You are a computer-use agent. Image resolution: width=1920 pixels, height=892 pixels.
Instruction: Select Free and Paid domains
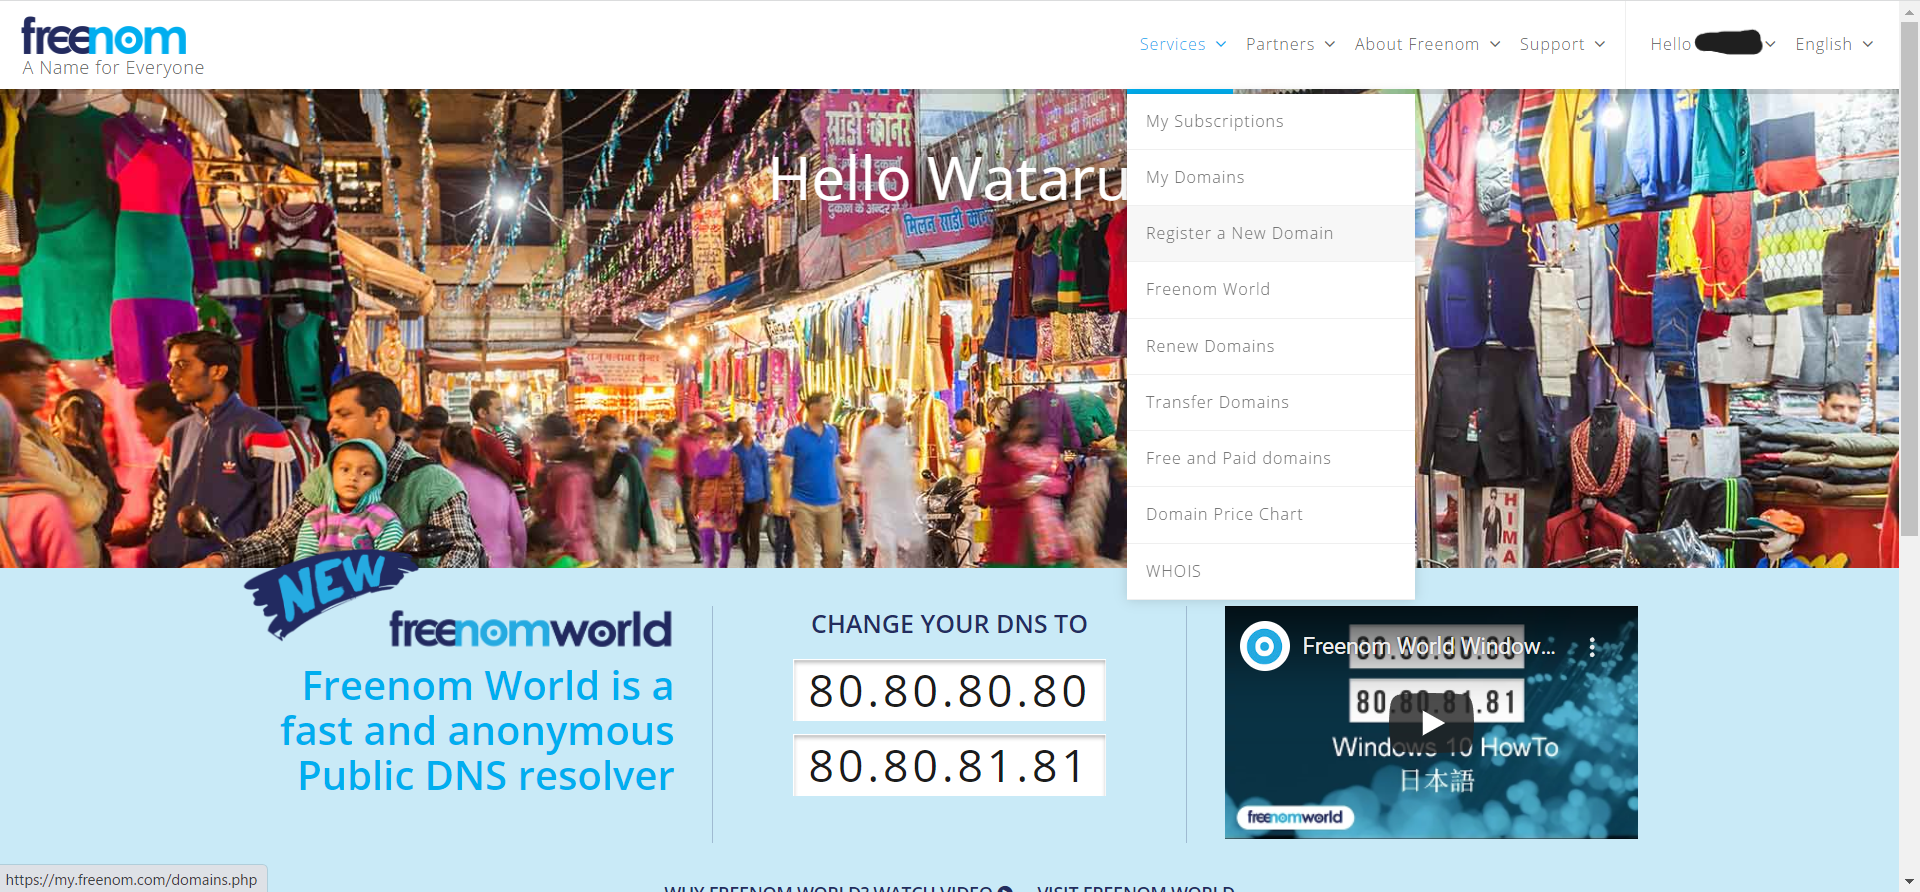click(1271, 458)
